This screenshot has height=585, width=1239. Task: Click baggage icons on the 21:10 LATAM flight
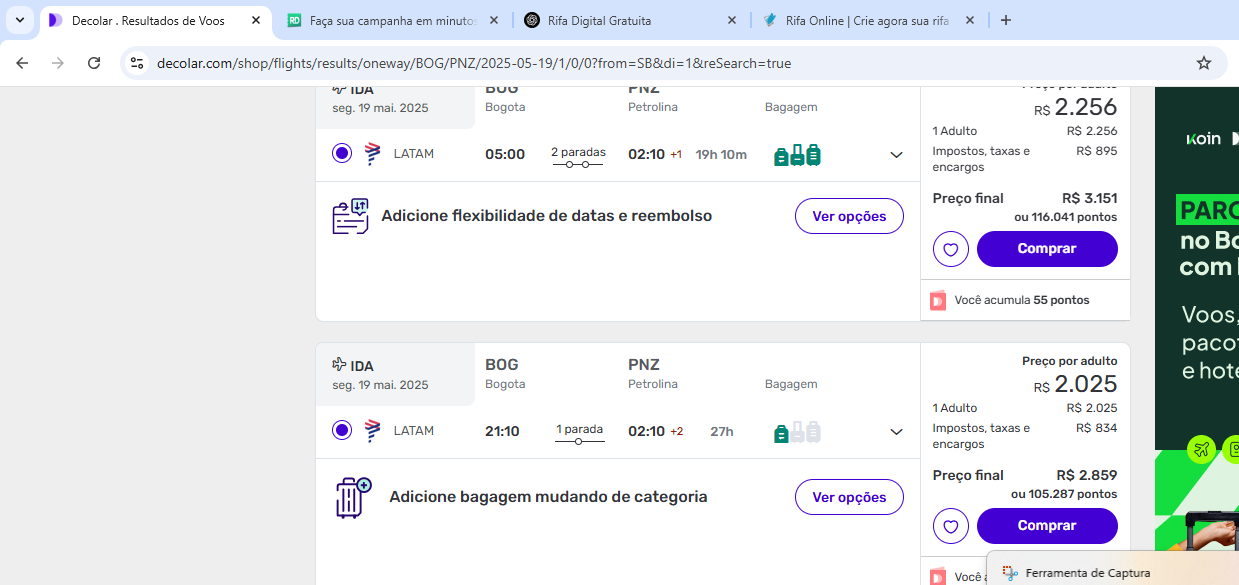click(x=797, y=432)
